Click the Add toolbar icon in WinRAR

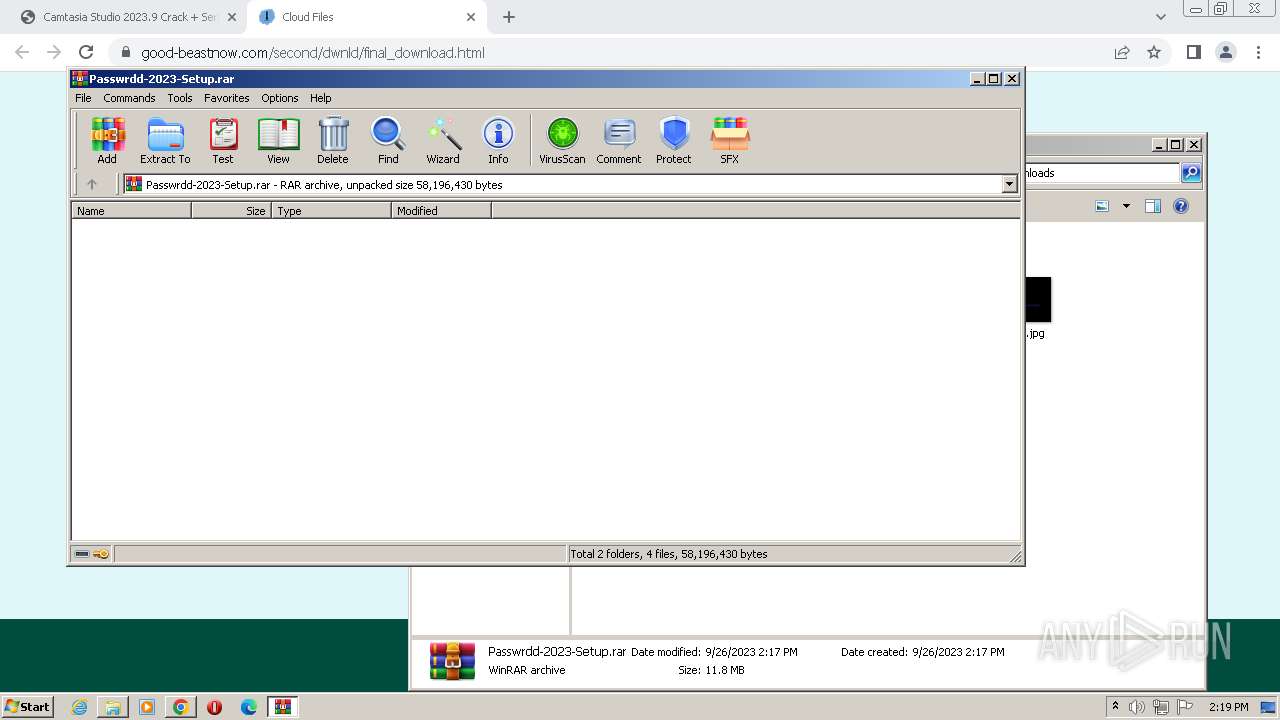click(x=107, y=140)
